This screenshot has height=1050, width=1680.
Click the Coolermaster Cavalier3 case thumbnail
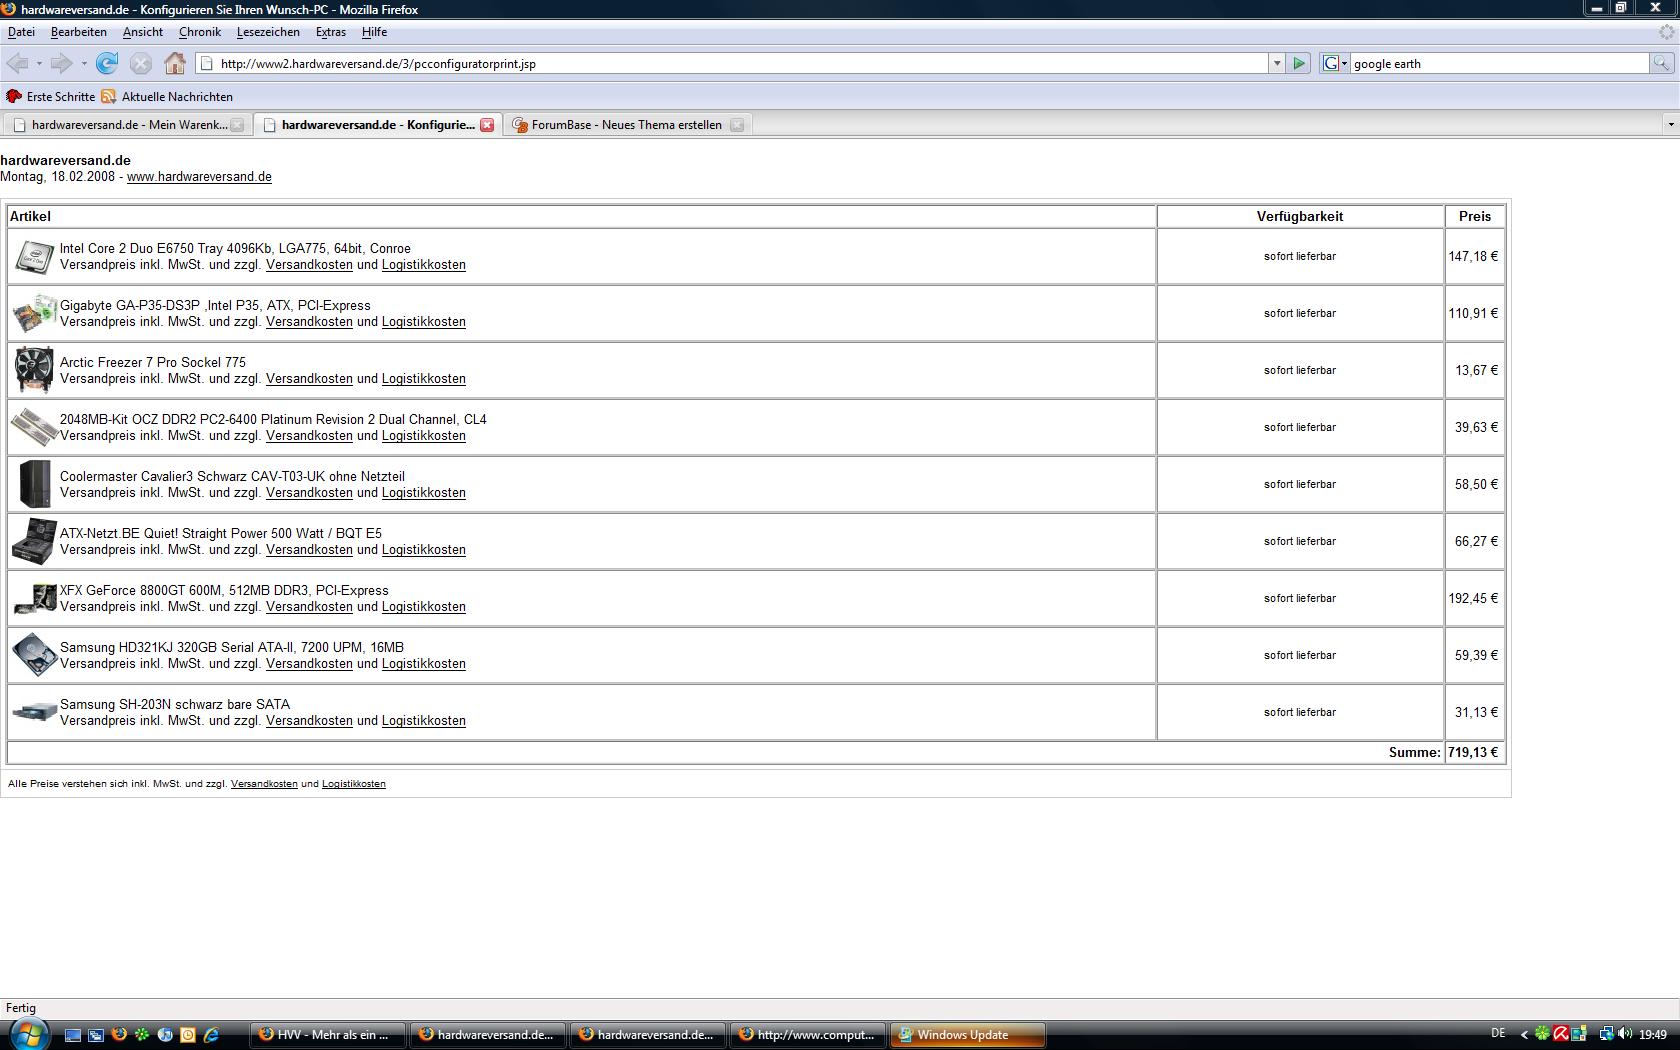pos(35,484)
